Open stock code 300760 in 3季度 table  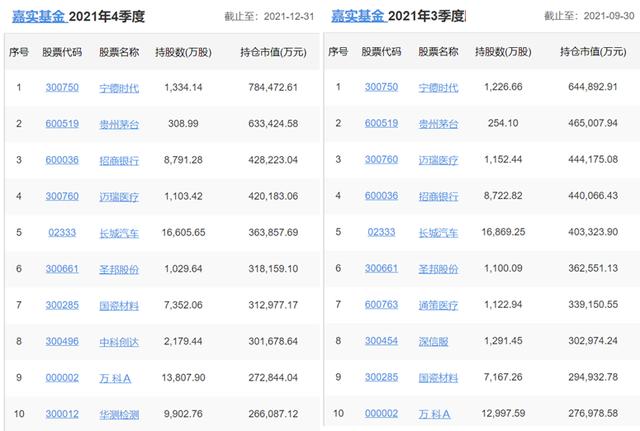381,160
